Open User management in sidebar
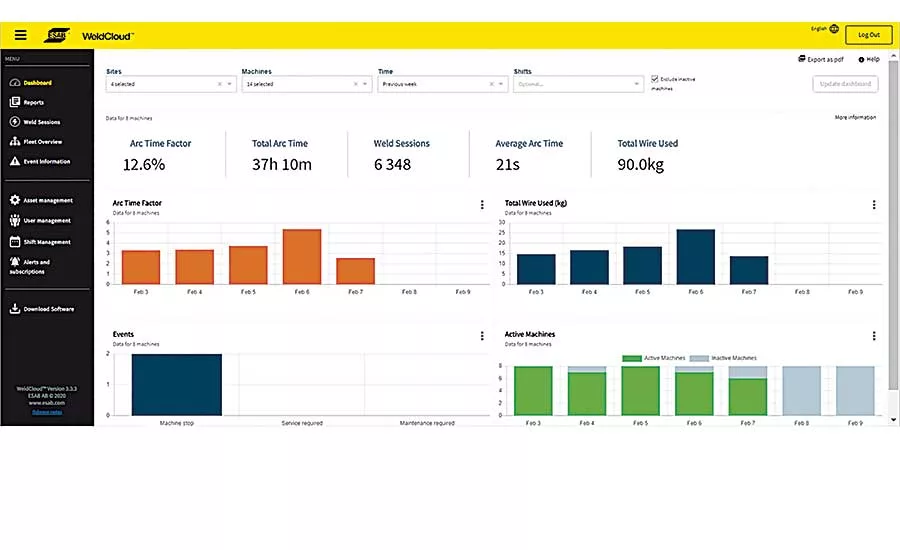 (47, 220)
